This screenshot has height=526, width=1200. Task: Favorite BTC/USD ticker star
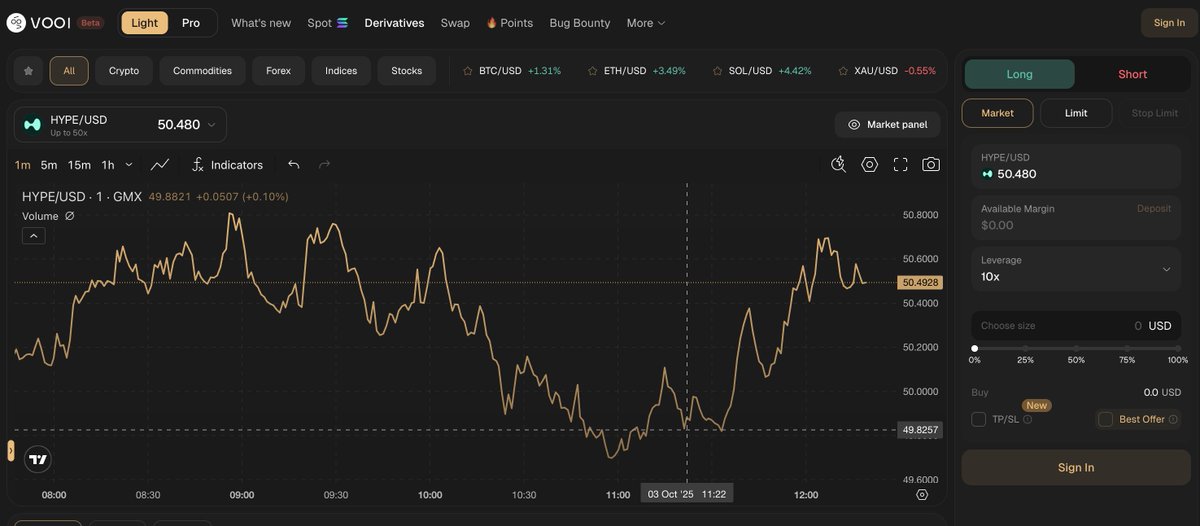coord(467,71)
